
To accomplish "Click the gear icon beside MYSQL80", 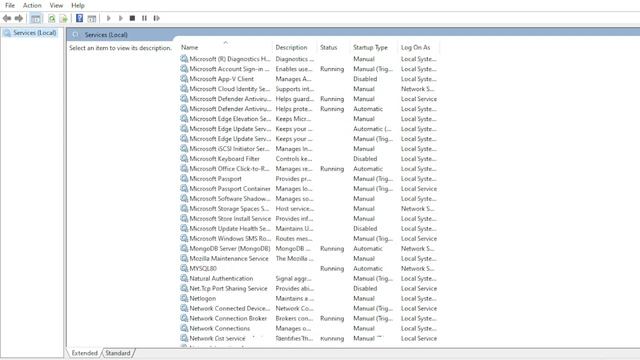I will click(184, 268).
